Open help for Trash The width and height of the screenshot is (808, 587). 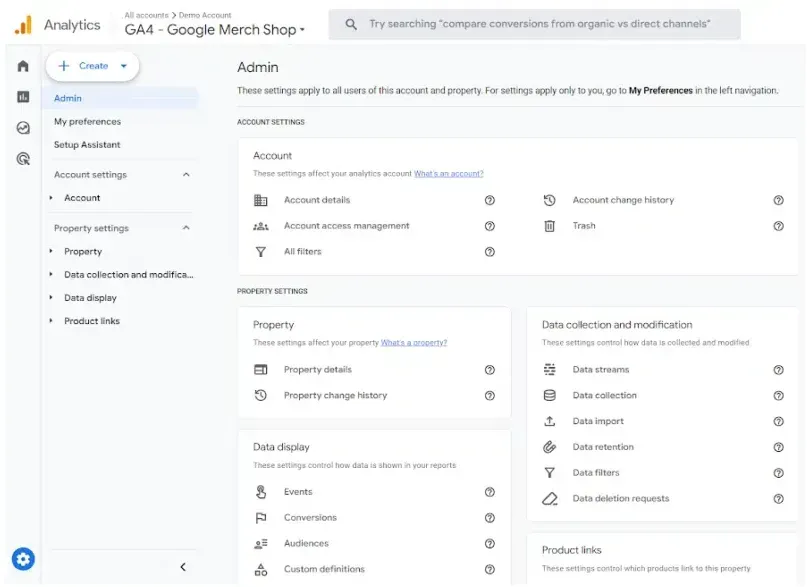(778, 226)
